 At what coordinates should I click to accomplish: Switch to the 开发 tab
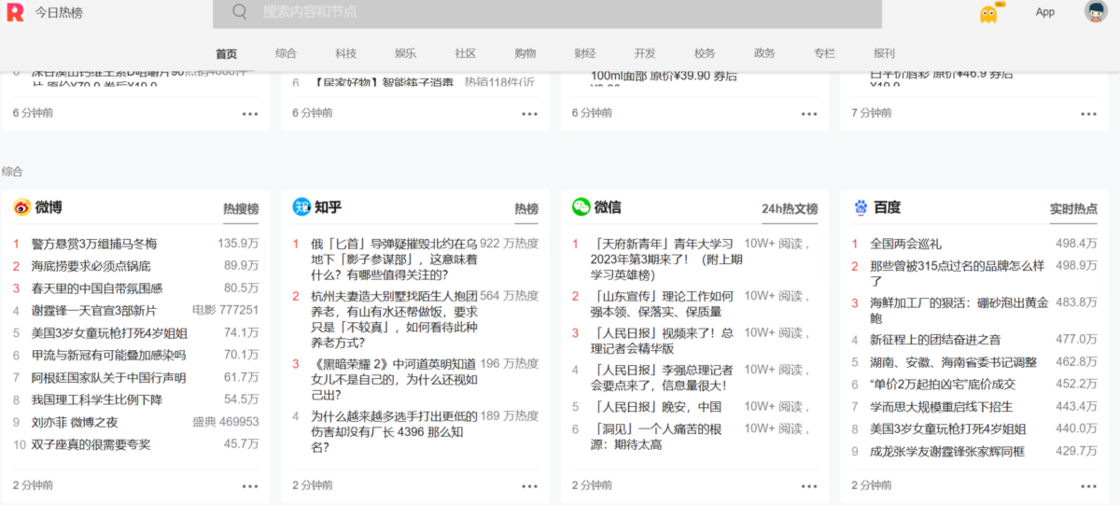point(645,54)
